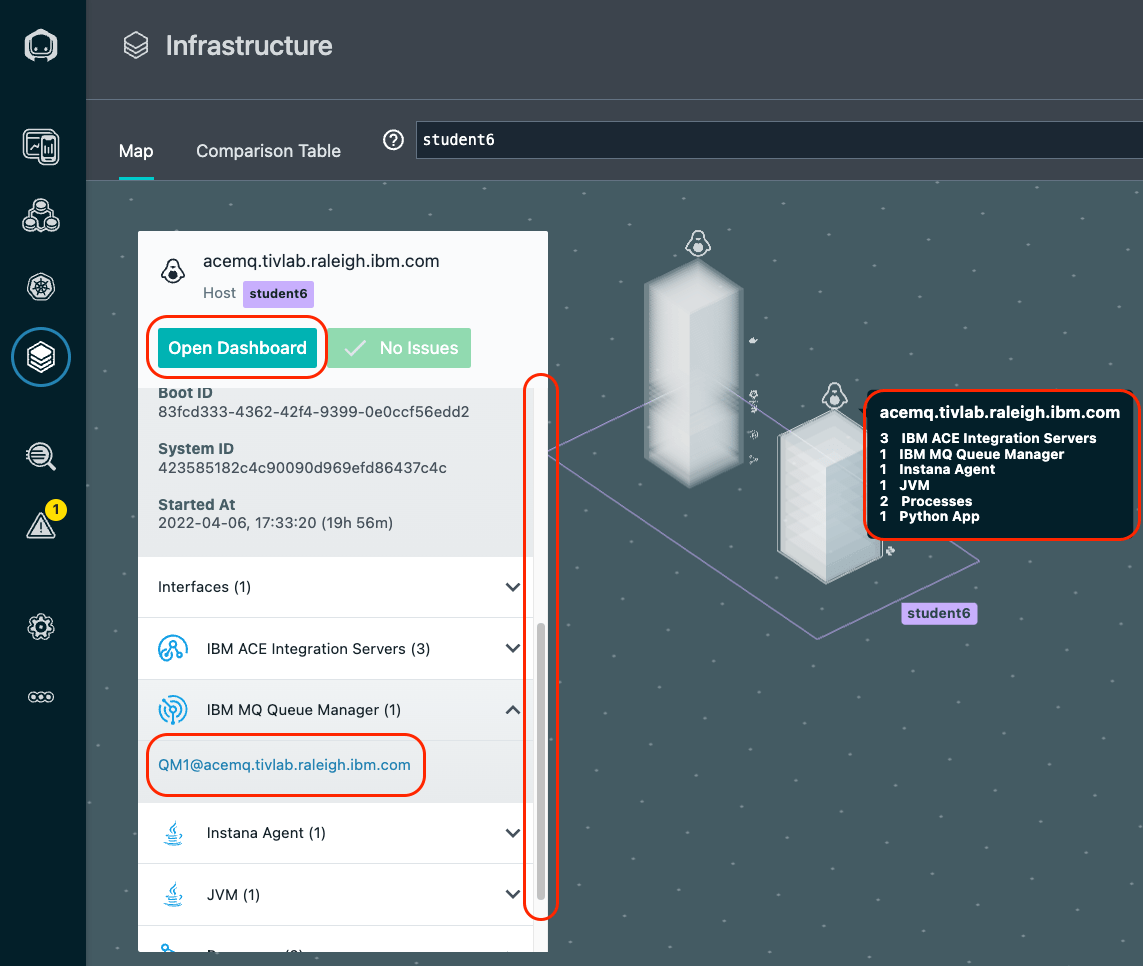Click the JVM Java icon
The height and width of the screenshot is (966, 1143).
[x=173, y=894]
